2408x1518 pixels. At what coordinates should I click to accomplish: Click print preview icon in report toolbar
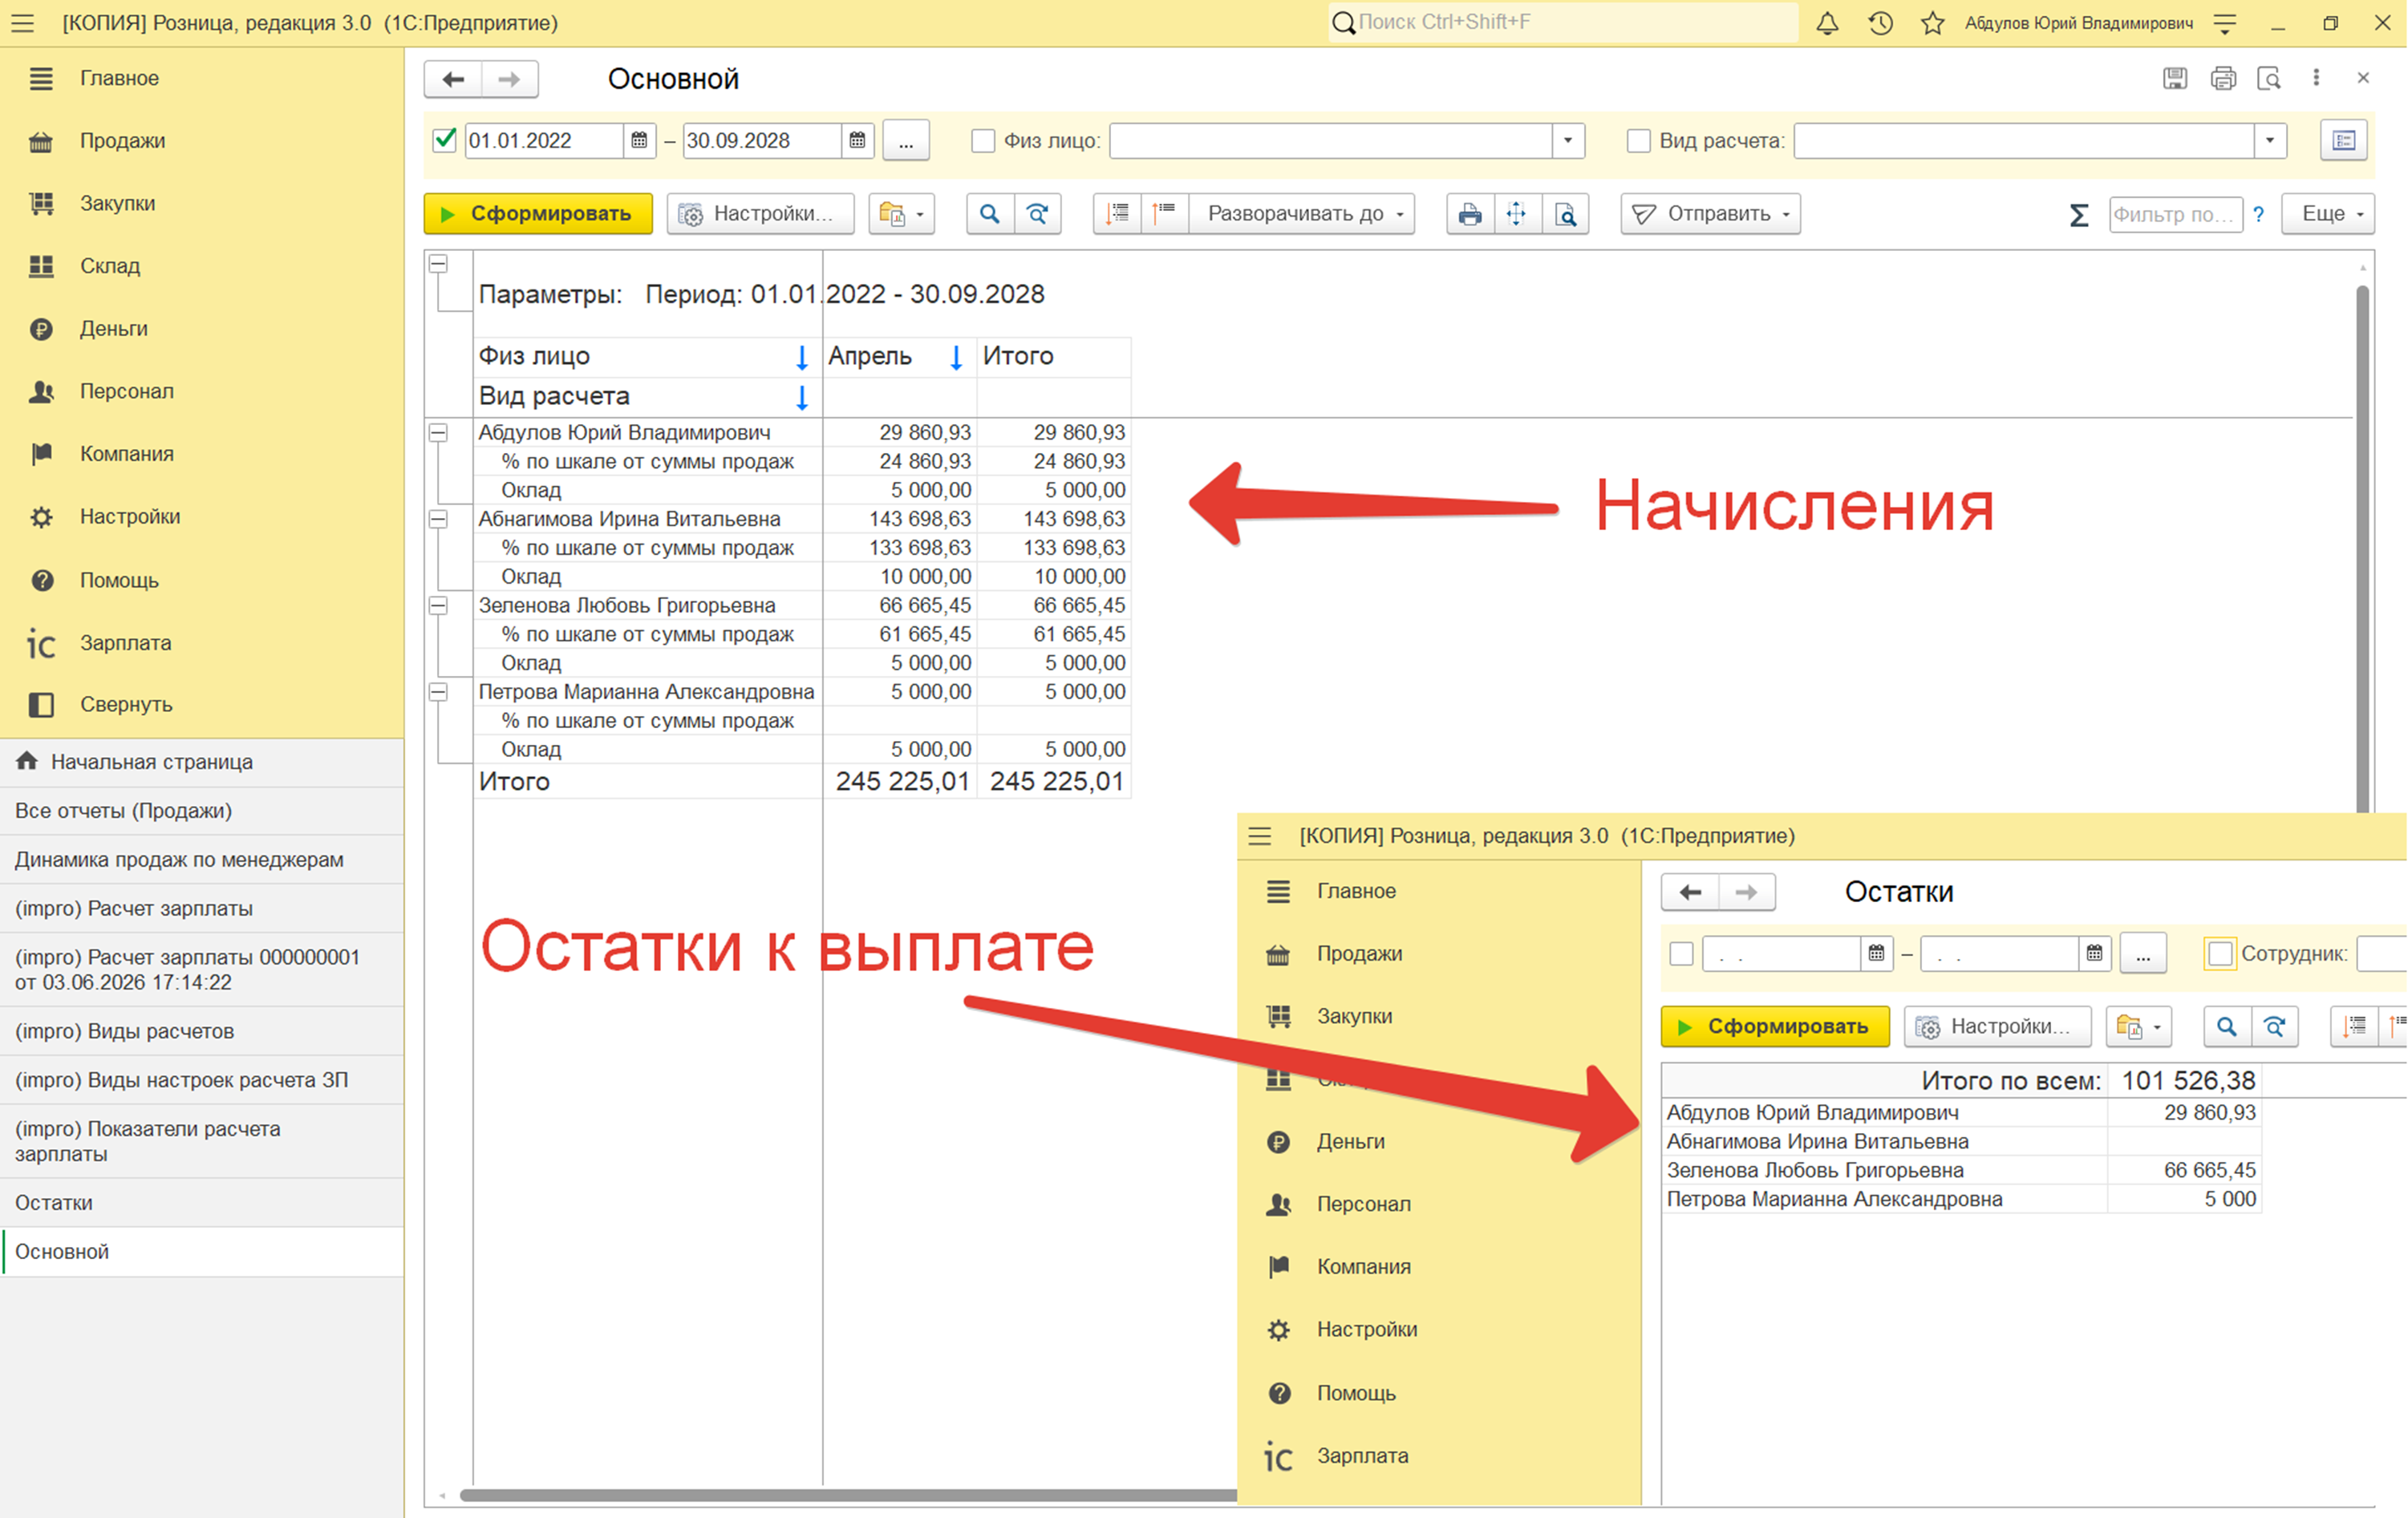pyautogui.click(x=1565, y=213)
